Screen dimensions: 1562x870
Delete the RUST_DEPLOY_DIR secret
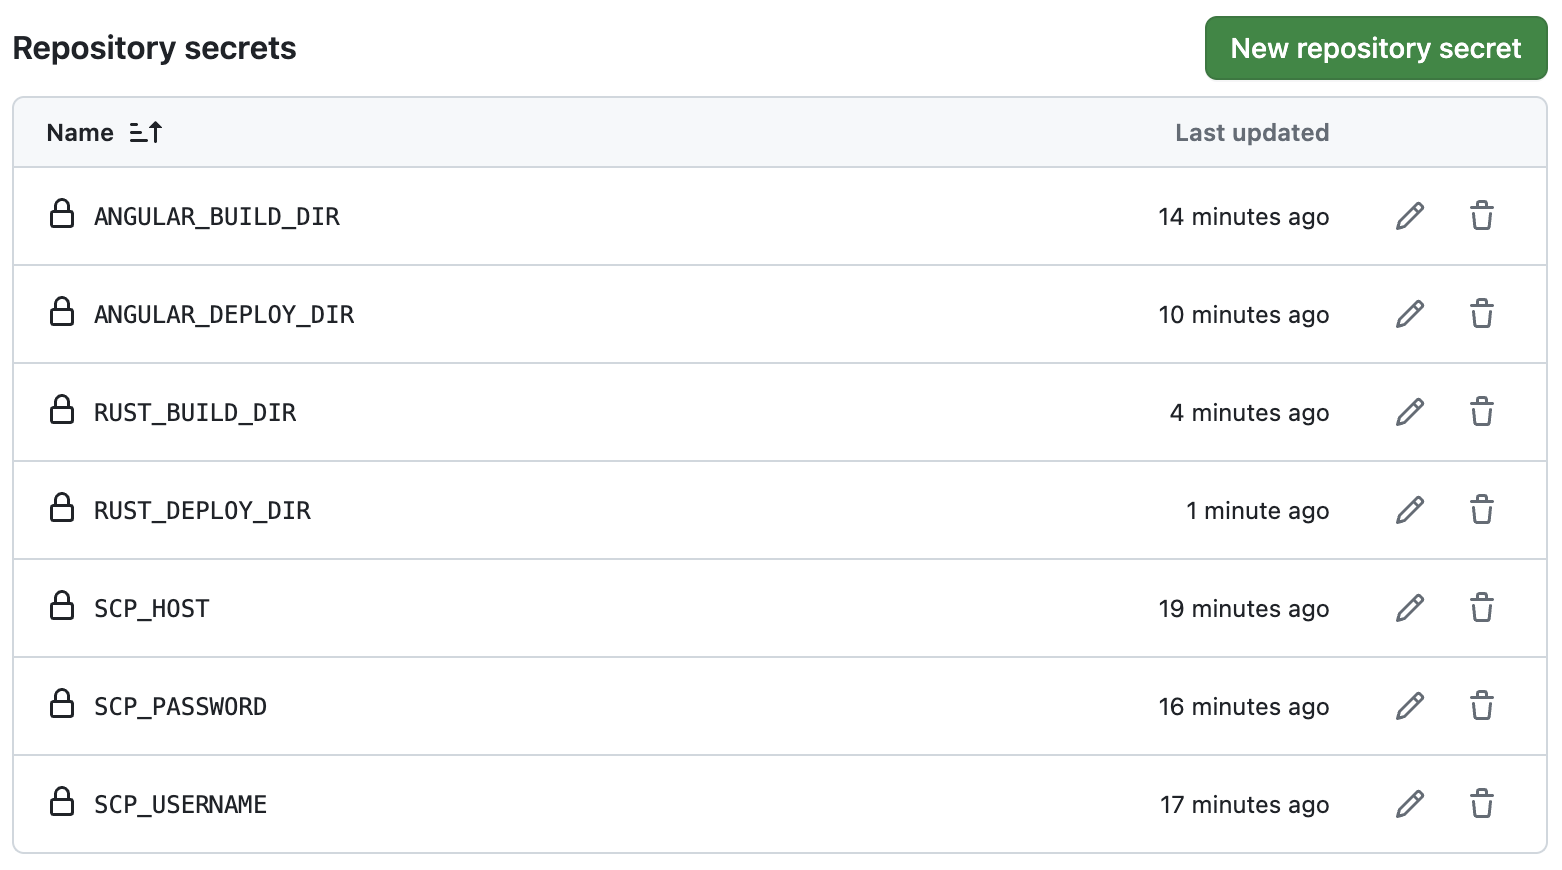[1481, 510]
